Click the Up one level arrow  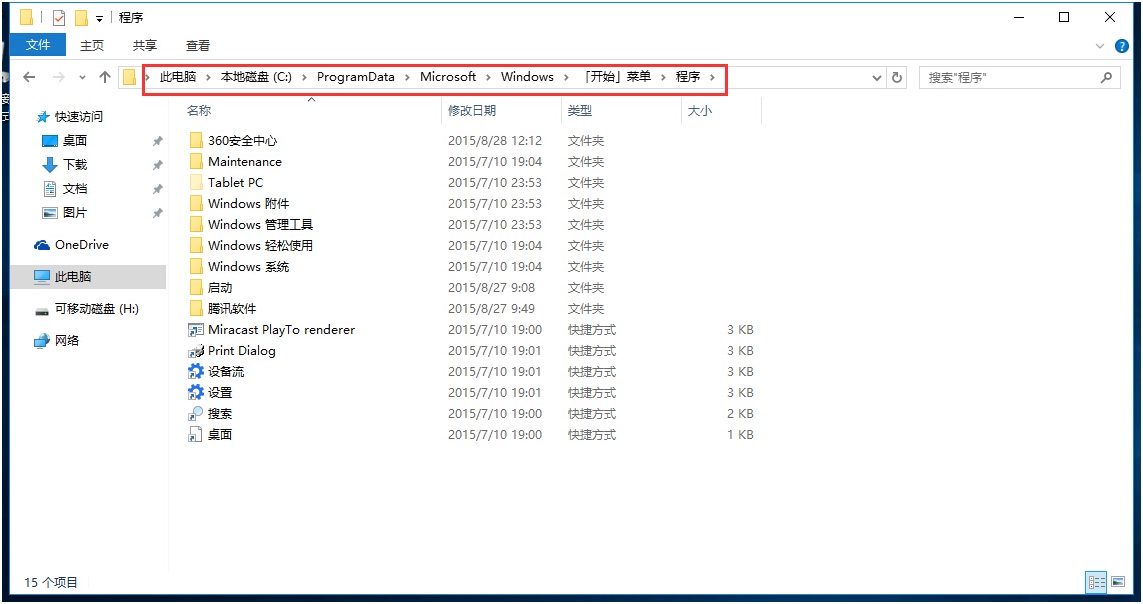pos(105,77)
